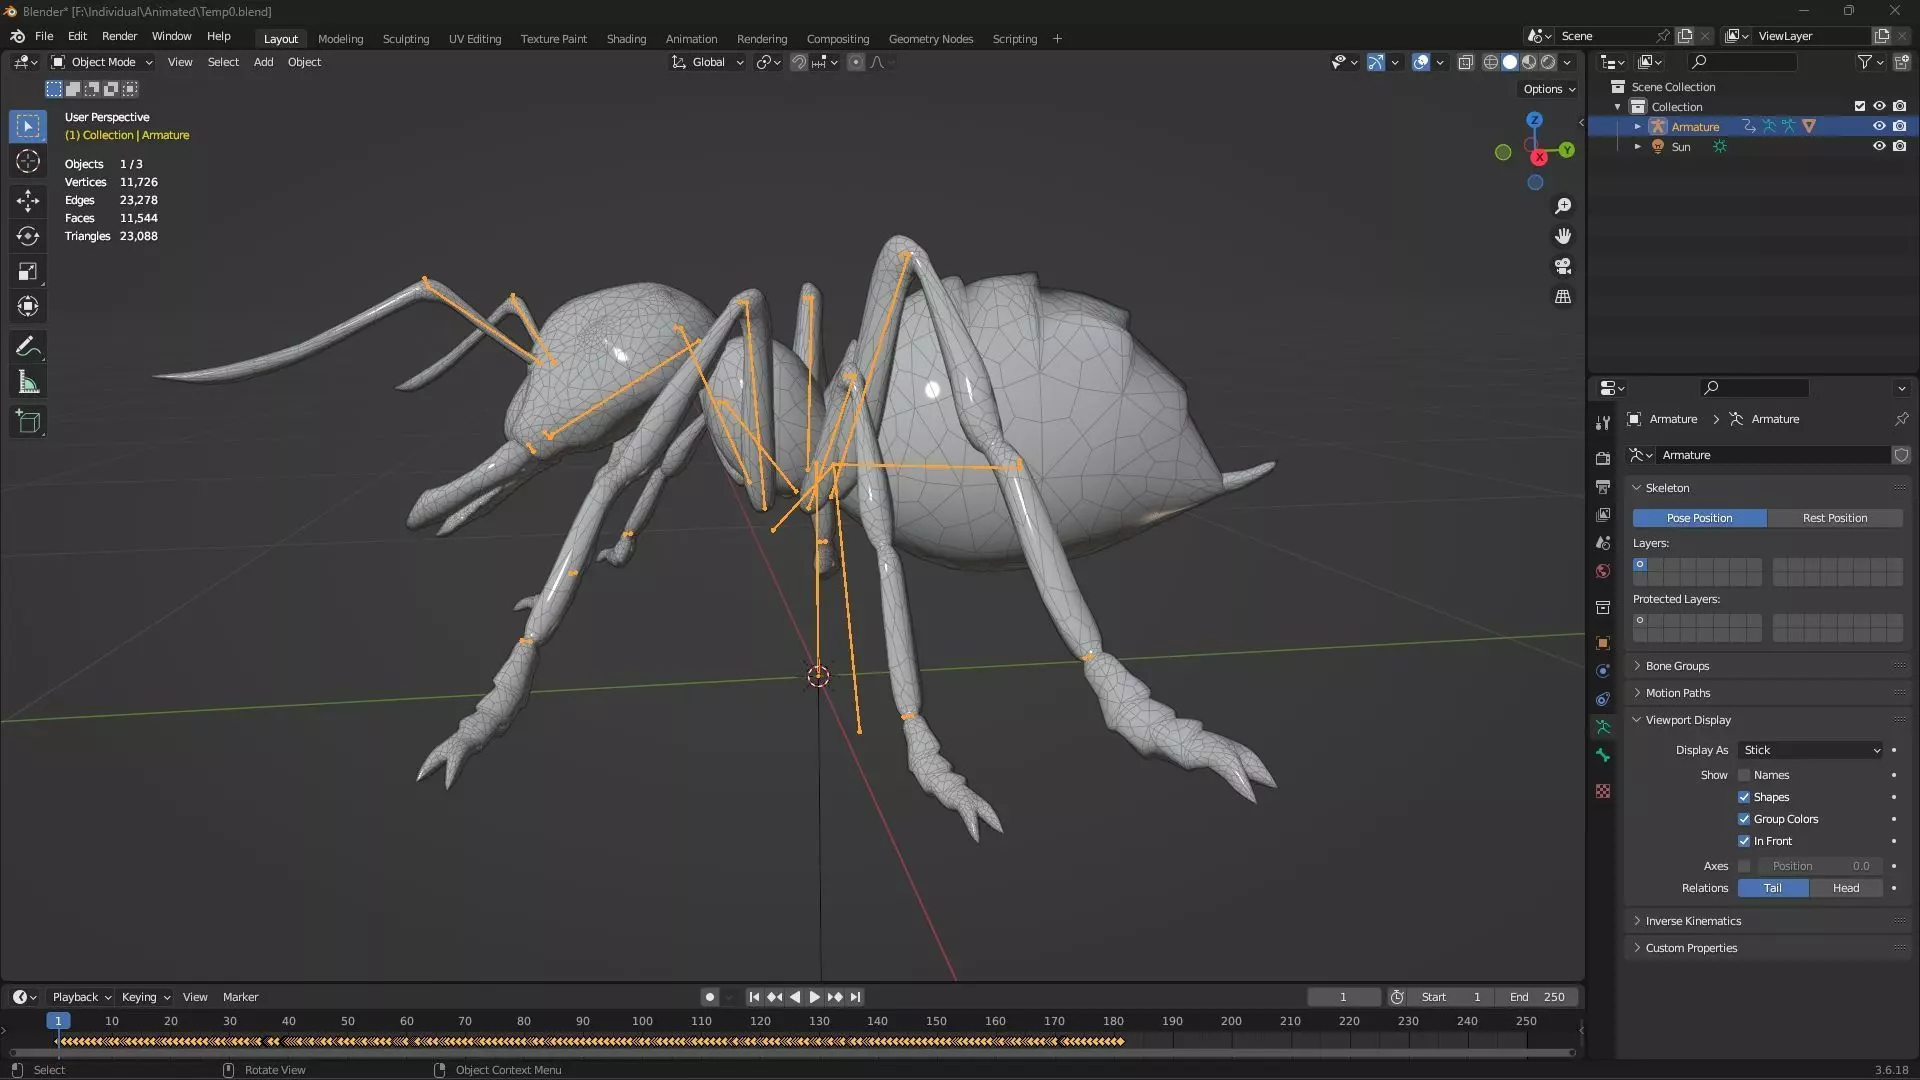Expand the Bone Groups panel
Screen dimensions: 1920x1080
1677,666
